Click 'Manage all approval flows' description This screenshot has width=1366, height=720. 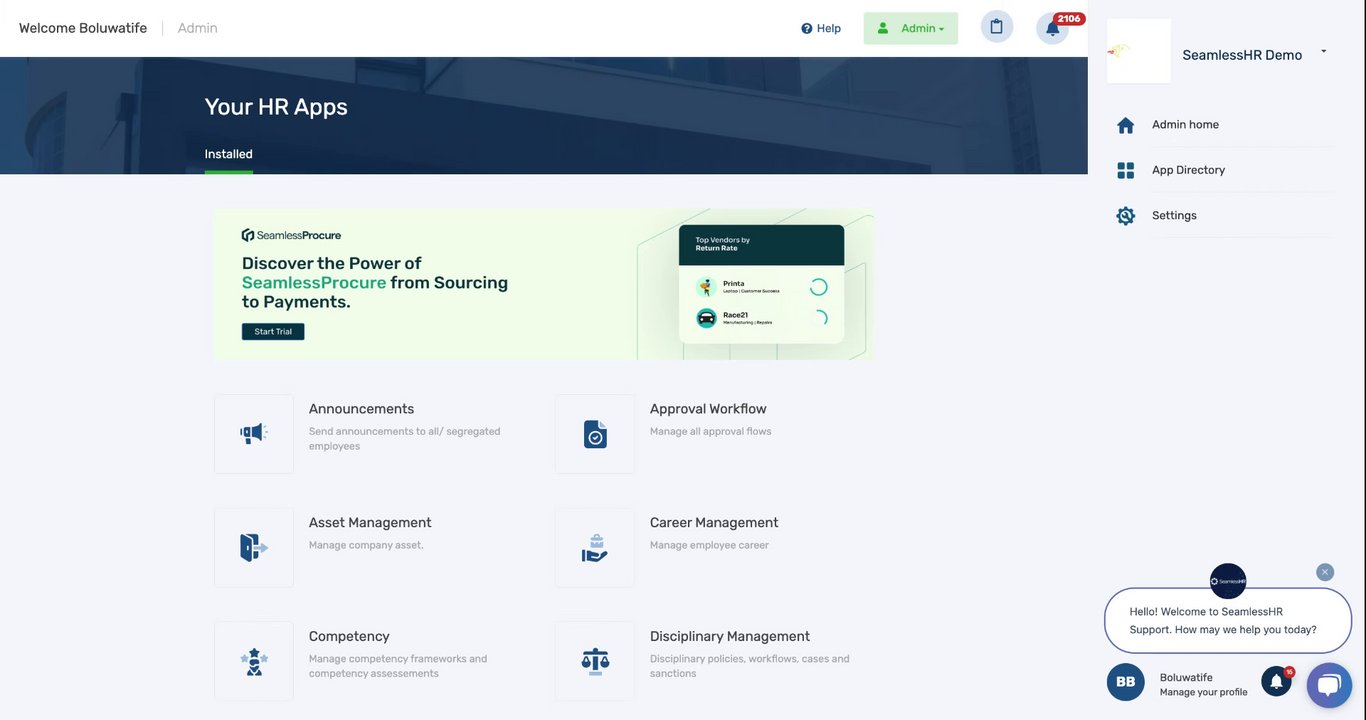tap(711, 432)
